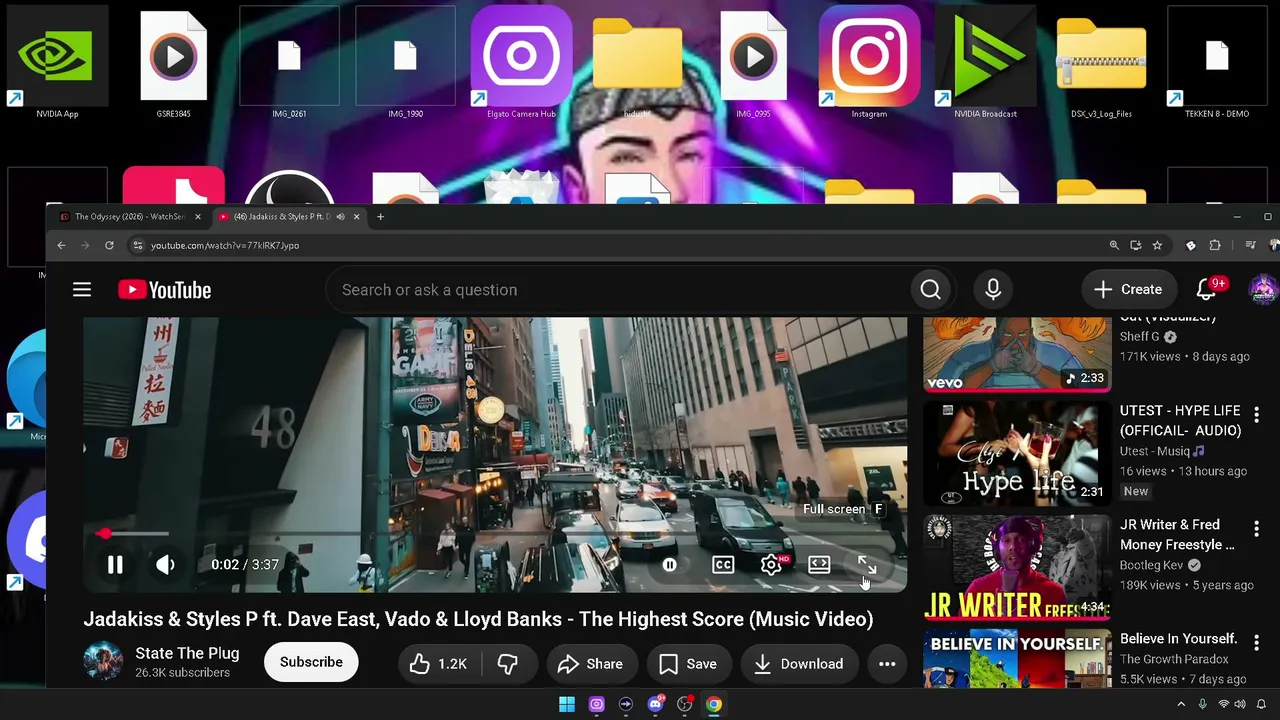Image resolution: width=1280 pixels, height=720 pixels.
Task: Open State The Plug channel avatar
Action: click(x=103, y=662)
